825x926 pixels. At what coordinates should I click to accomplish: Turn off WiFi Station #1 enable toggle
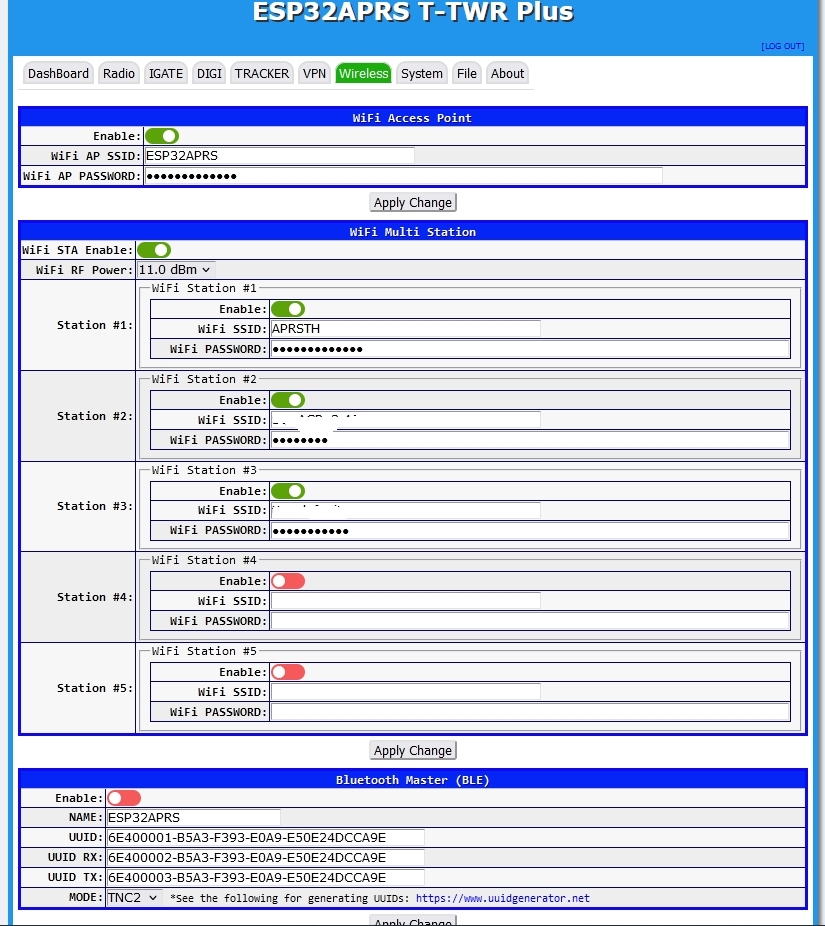coord(288,309)
